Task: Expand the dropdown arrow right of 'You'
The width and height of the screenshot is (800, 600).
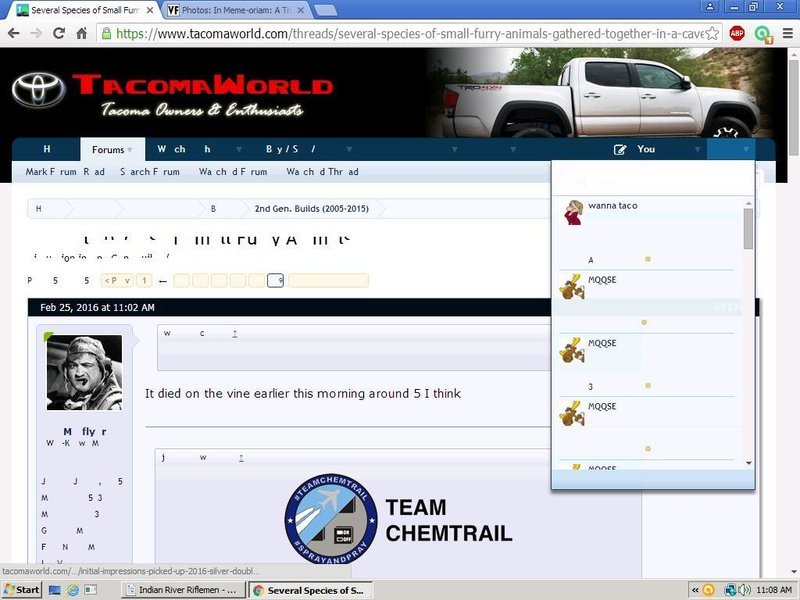Action: [x=697, y=149]
